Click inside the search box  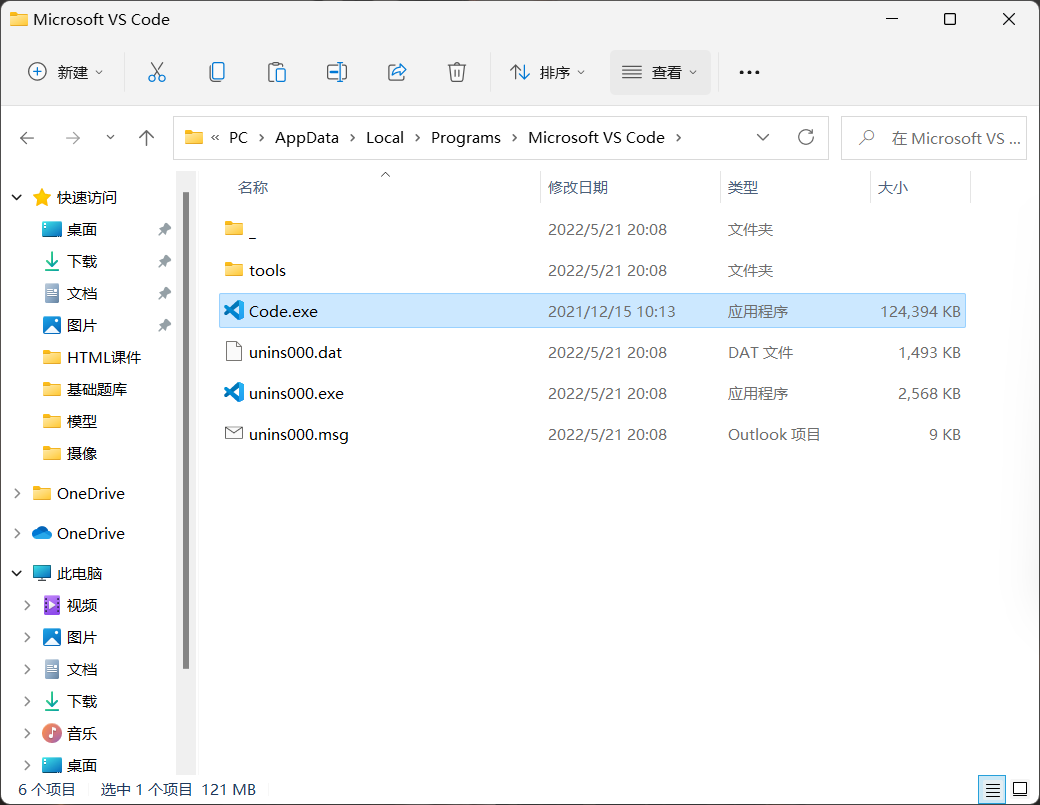click(940, 137)
